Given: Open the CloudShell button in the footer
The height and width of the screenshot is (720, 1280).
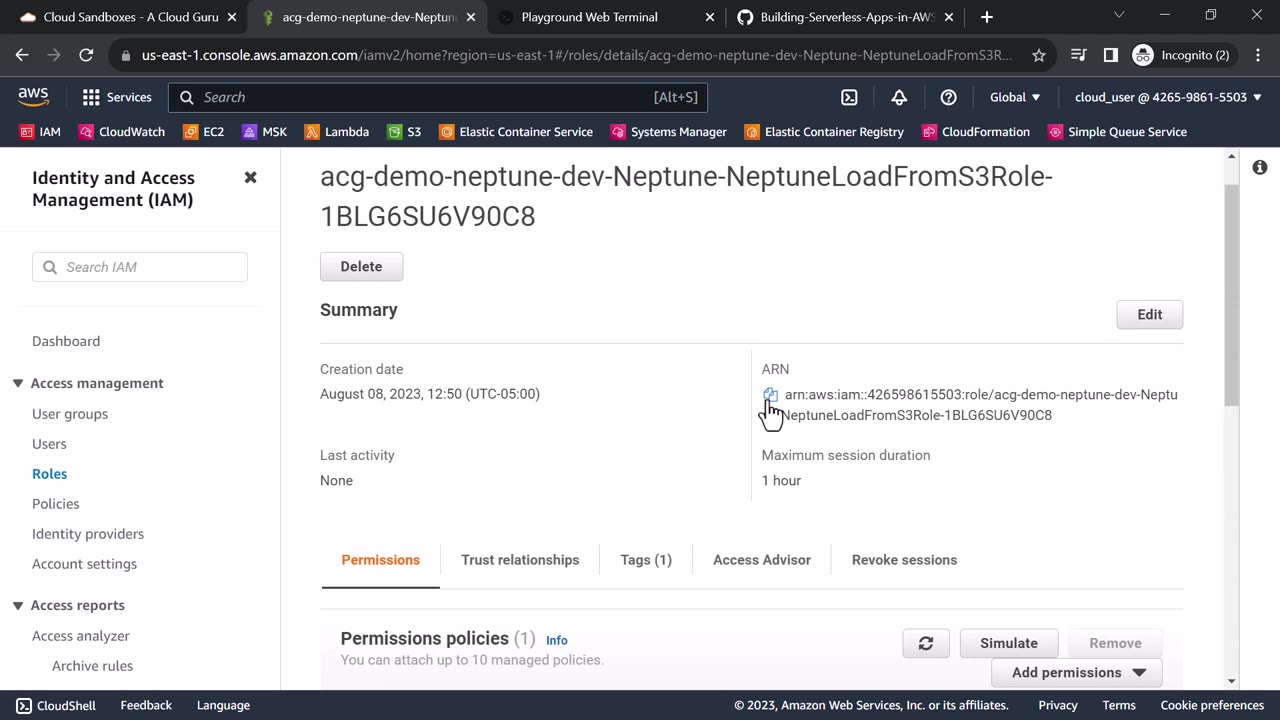Looking at the screenshot, I should (56, 705).
